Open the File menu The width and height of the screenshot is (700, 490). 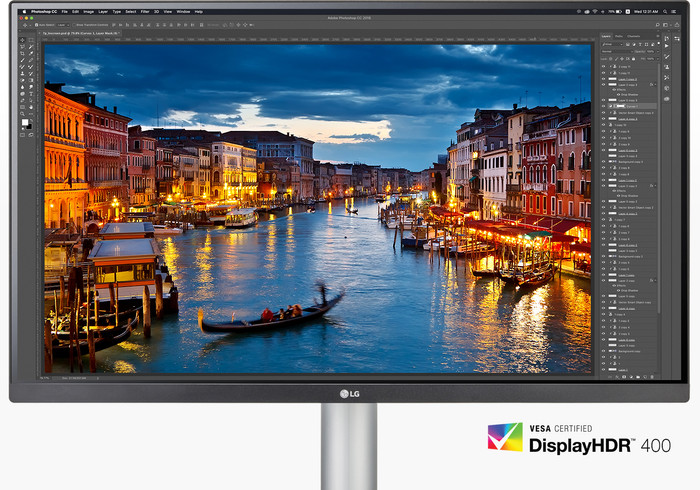pos(64,12)
